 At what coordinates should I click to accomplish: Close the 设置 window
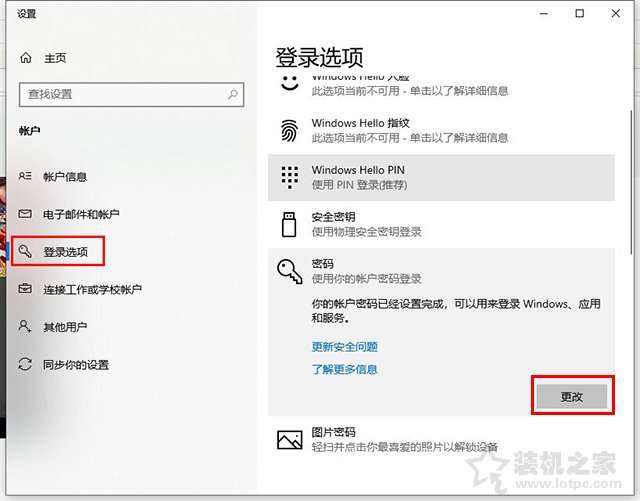point(616,13)
